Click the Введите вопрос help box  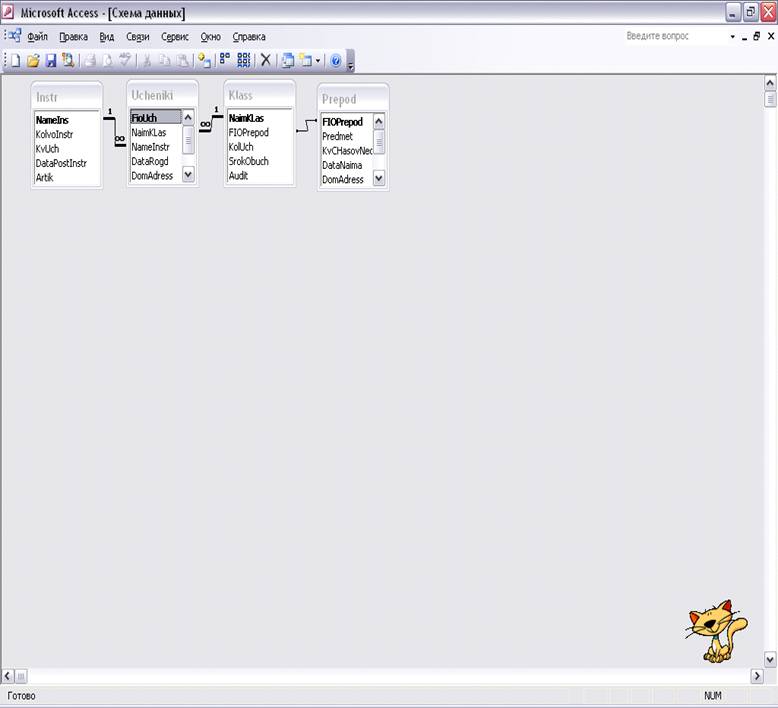click(675, 36)
